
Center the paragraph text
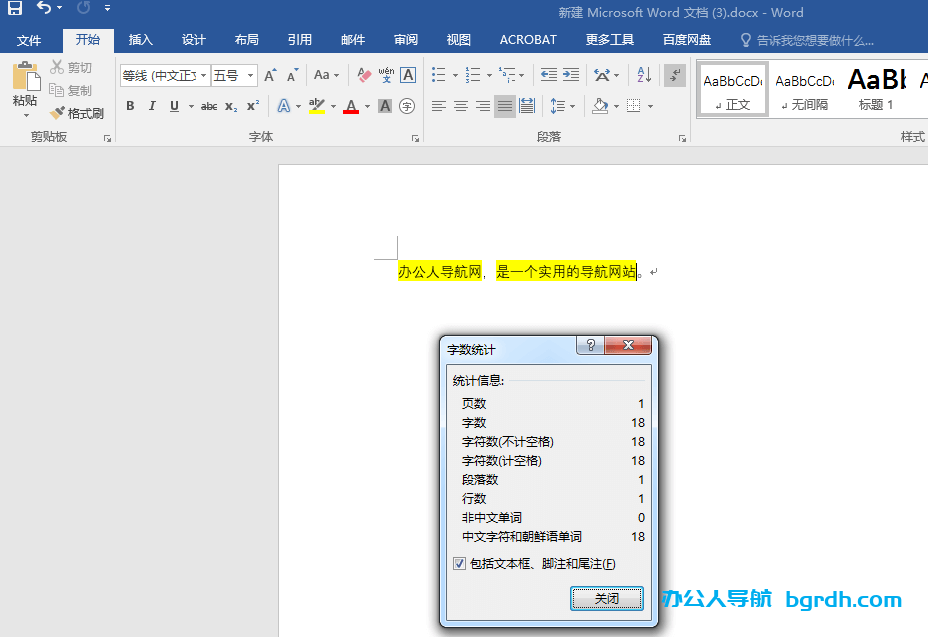pos(460,106)
